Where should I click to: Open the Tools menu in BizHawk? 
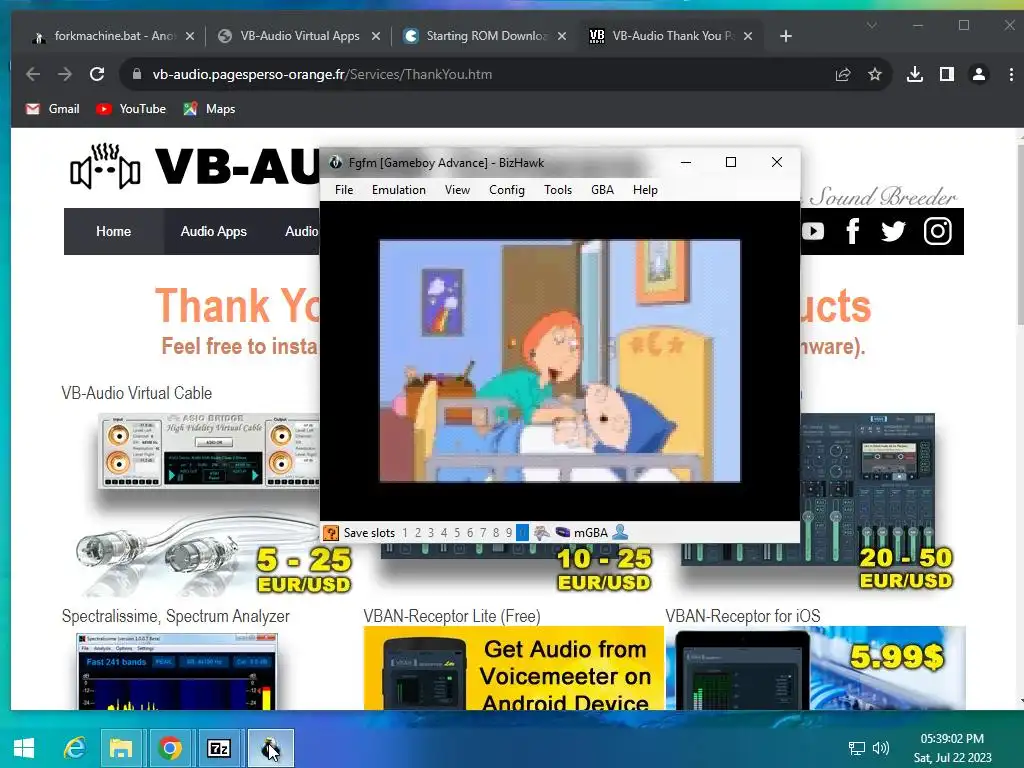[x=558, y=189]
